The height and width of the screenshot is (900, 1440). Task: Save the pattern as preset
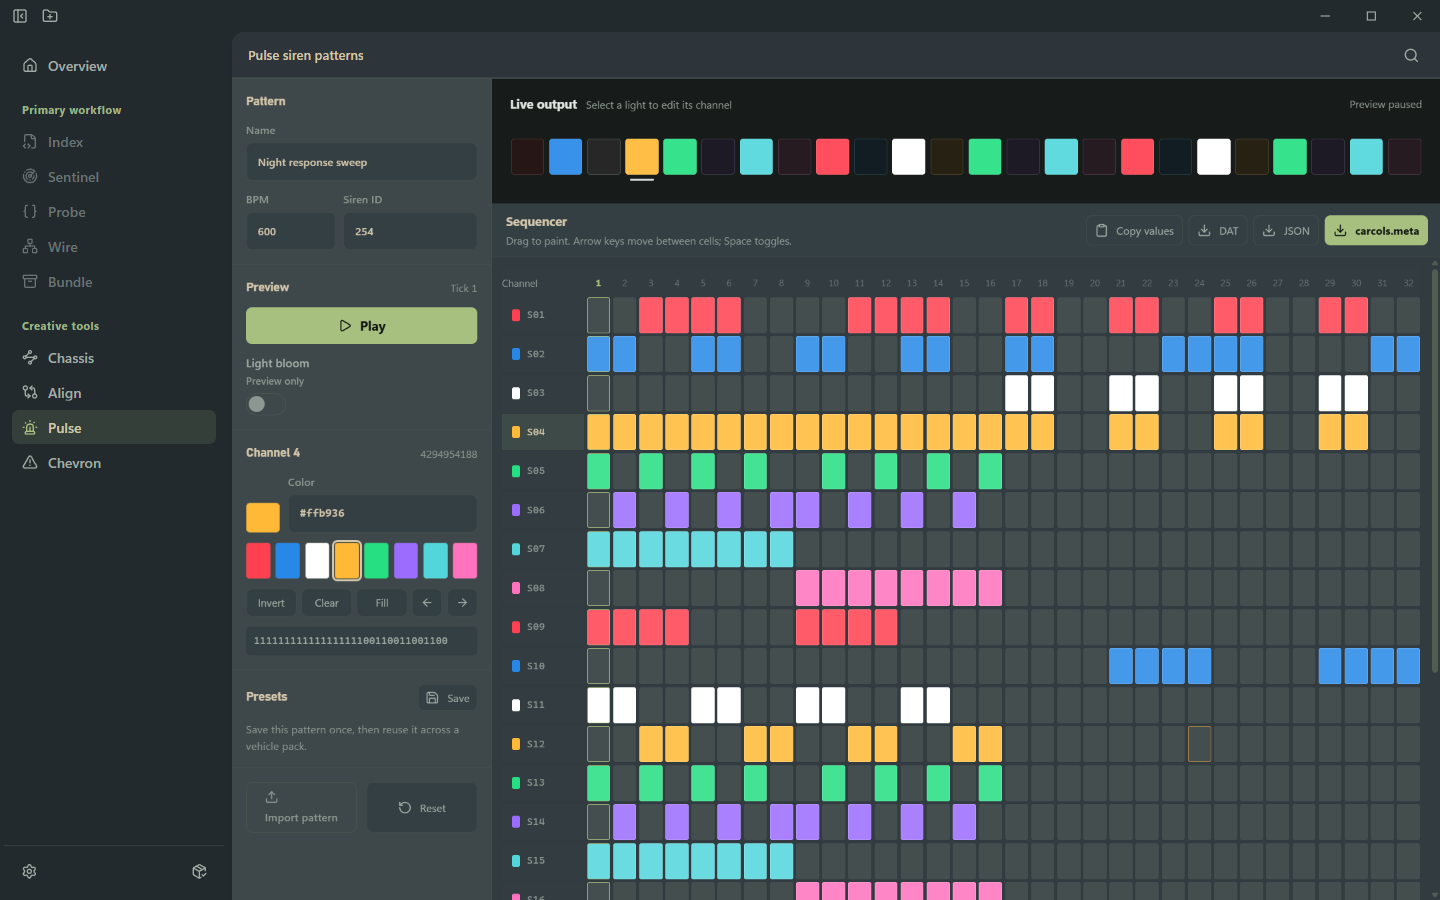[x=448, y=698]
